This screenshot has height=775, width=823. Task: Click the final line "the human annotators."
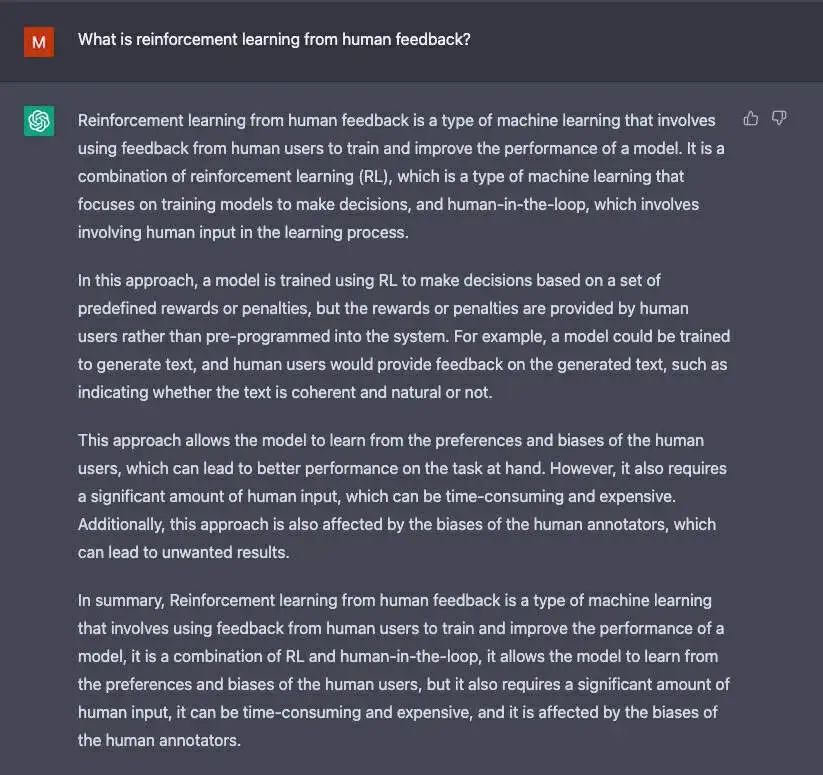(159, 740)
